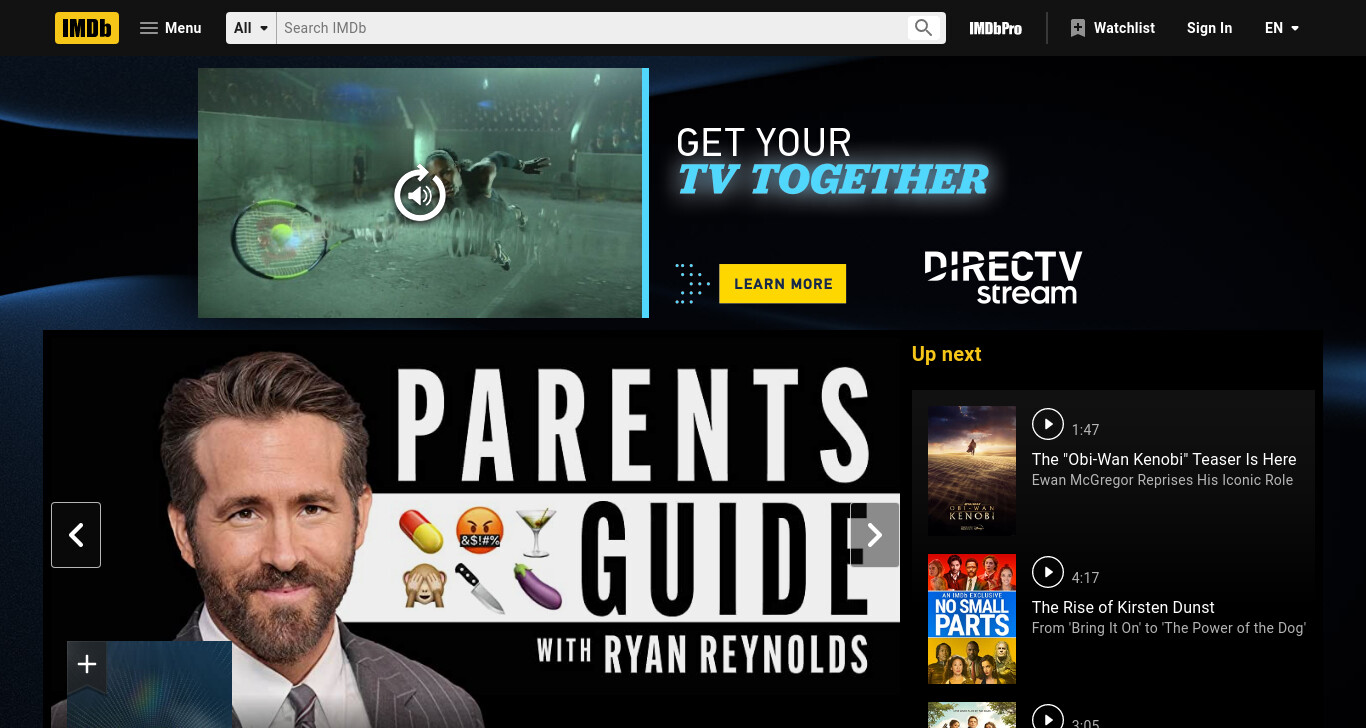This screenshot has width=1366, height=728.
Task: Submit search with magnifying glass icon
Action: click(x=923, y=28)
